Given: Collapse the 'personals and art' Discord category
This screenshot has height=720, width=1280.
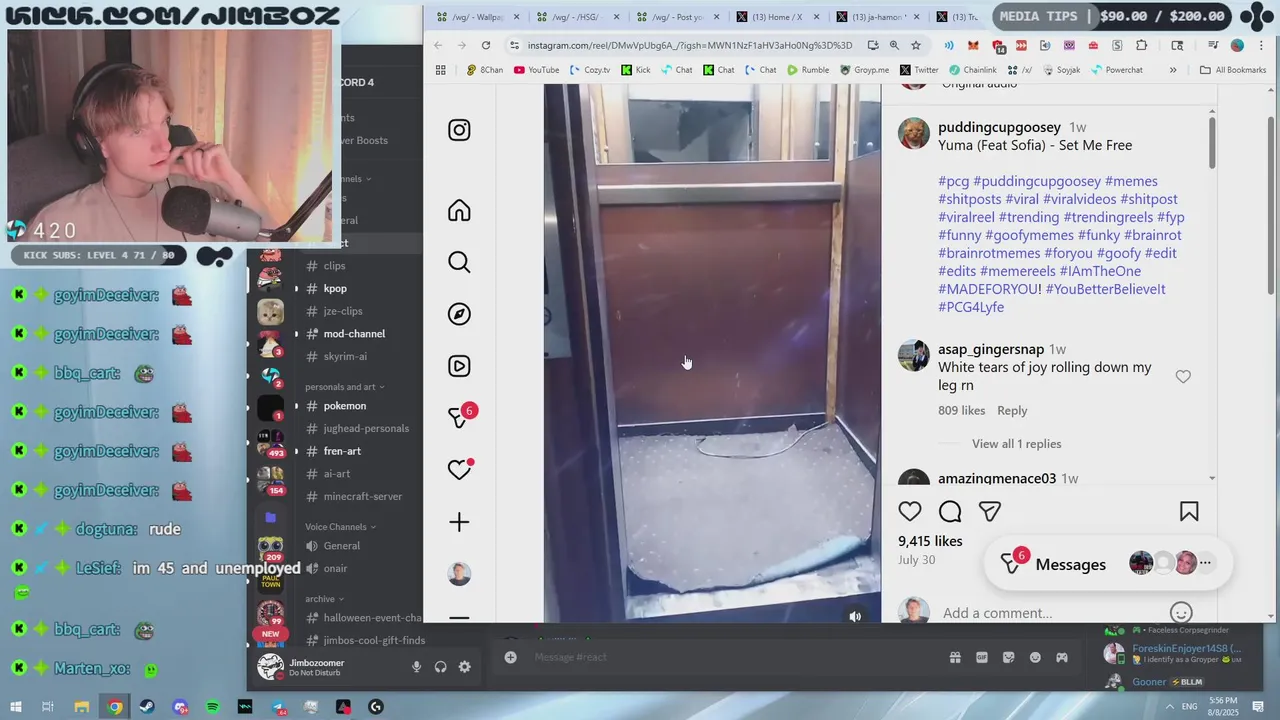Looking at the screenshot, I should [x=345, y=387].
